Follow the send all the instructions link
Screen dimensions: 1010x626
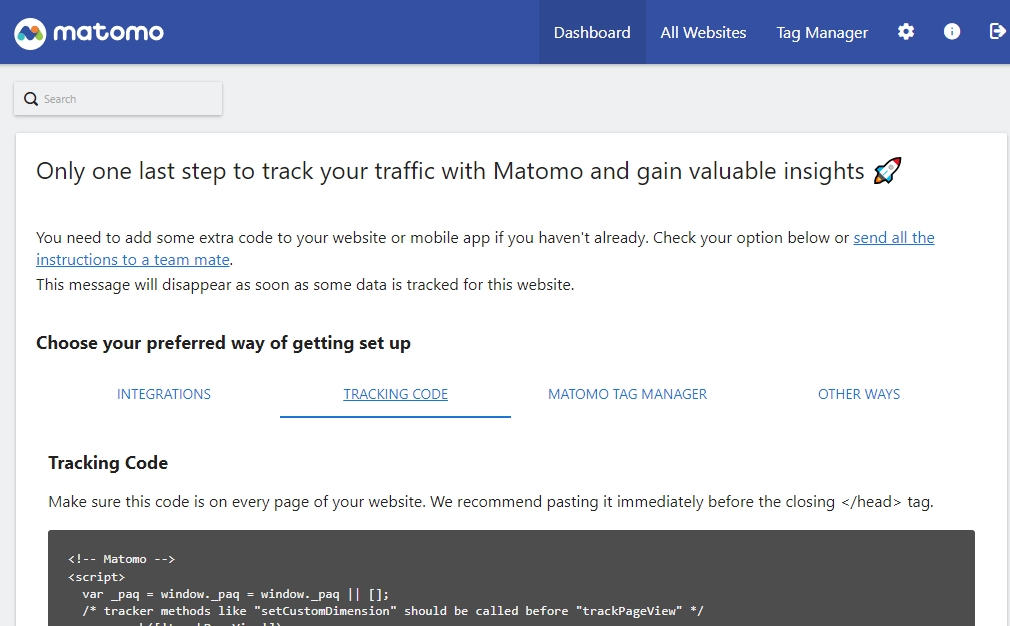pos(893,238)
